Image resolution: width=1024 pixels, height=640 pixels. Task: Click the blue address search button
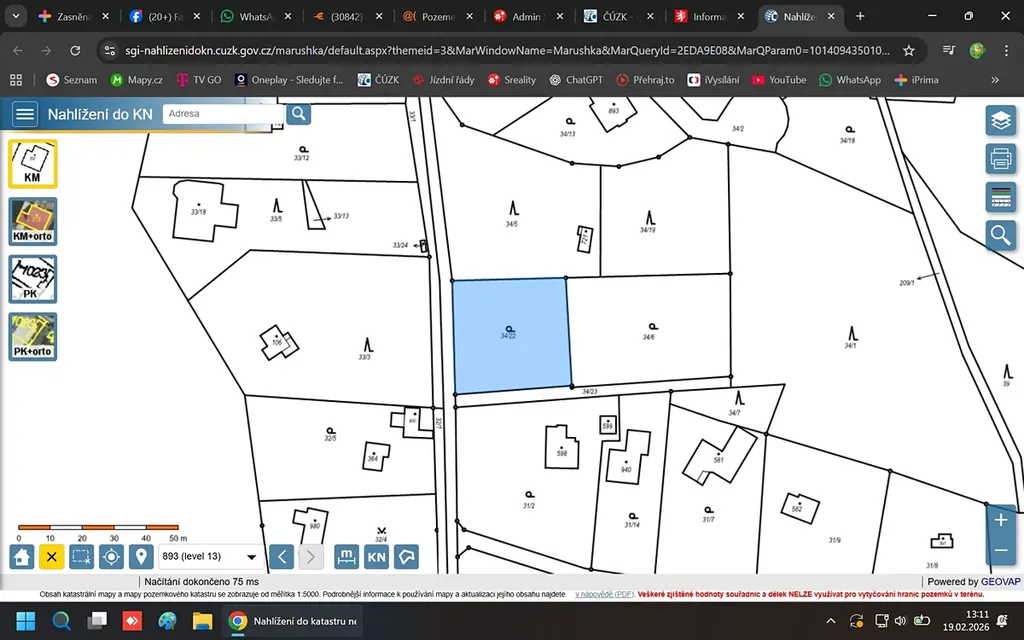(x=298, y=114)
